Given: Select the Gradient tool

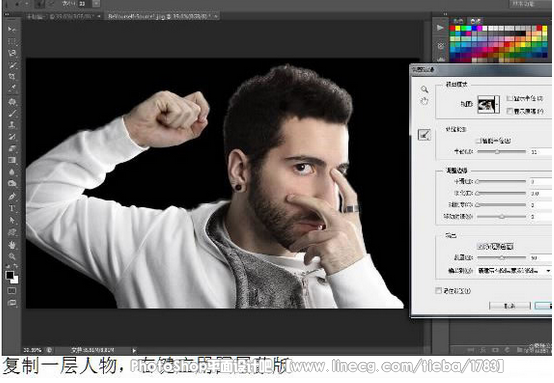Looking at the screenshot, I should click(12, 160).
